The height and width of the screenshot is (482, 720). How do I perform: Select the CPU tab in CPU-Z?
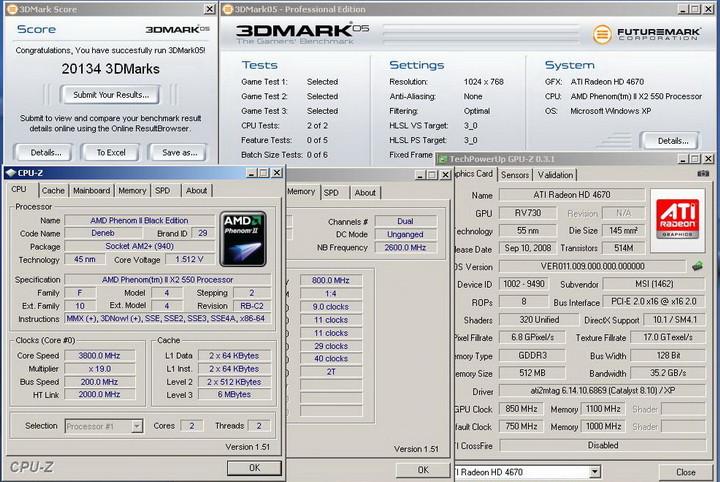pos(19,190)
